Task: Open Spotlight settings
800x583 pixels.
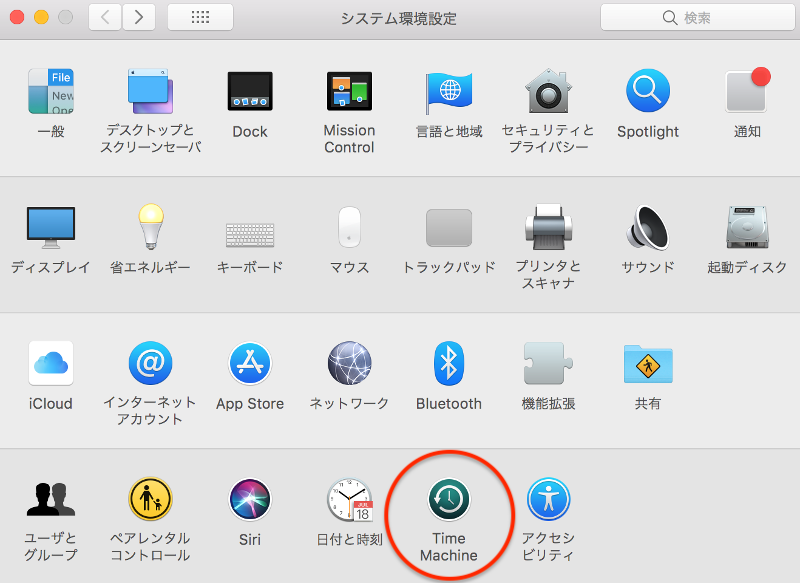Action: [x=647, y=91]
